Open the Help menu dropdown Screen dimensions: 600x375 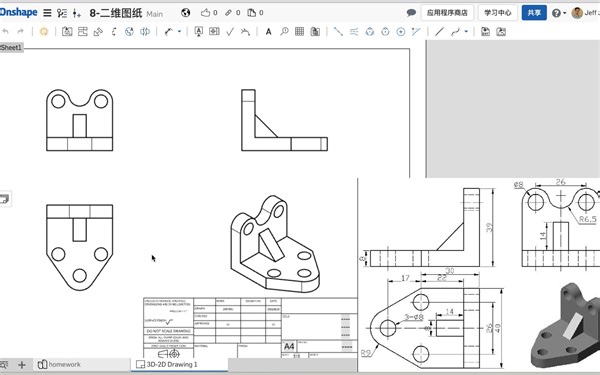(559, 13)
